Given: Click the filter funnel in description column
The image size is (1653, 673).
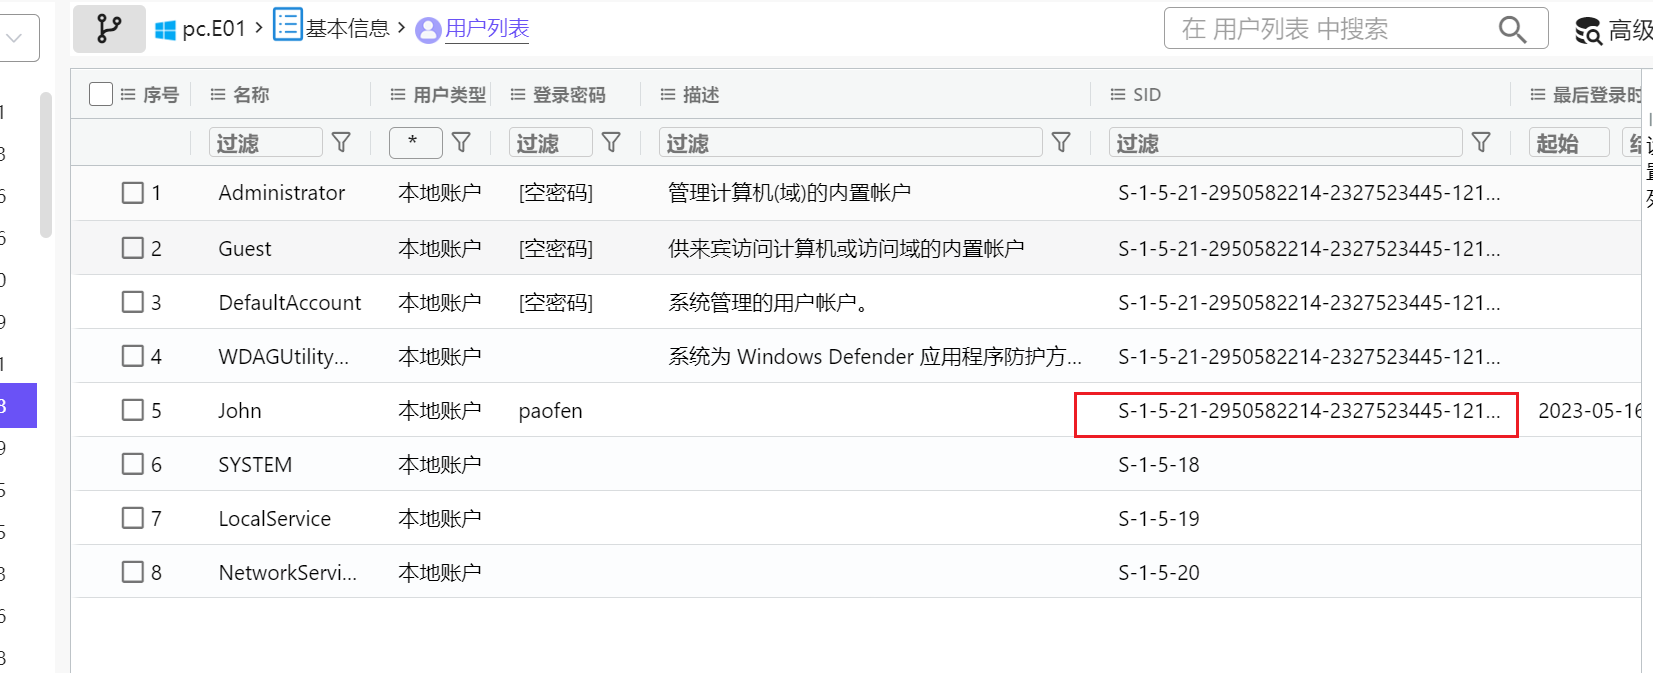Looking at the screenshot, I should point(1061,143).
